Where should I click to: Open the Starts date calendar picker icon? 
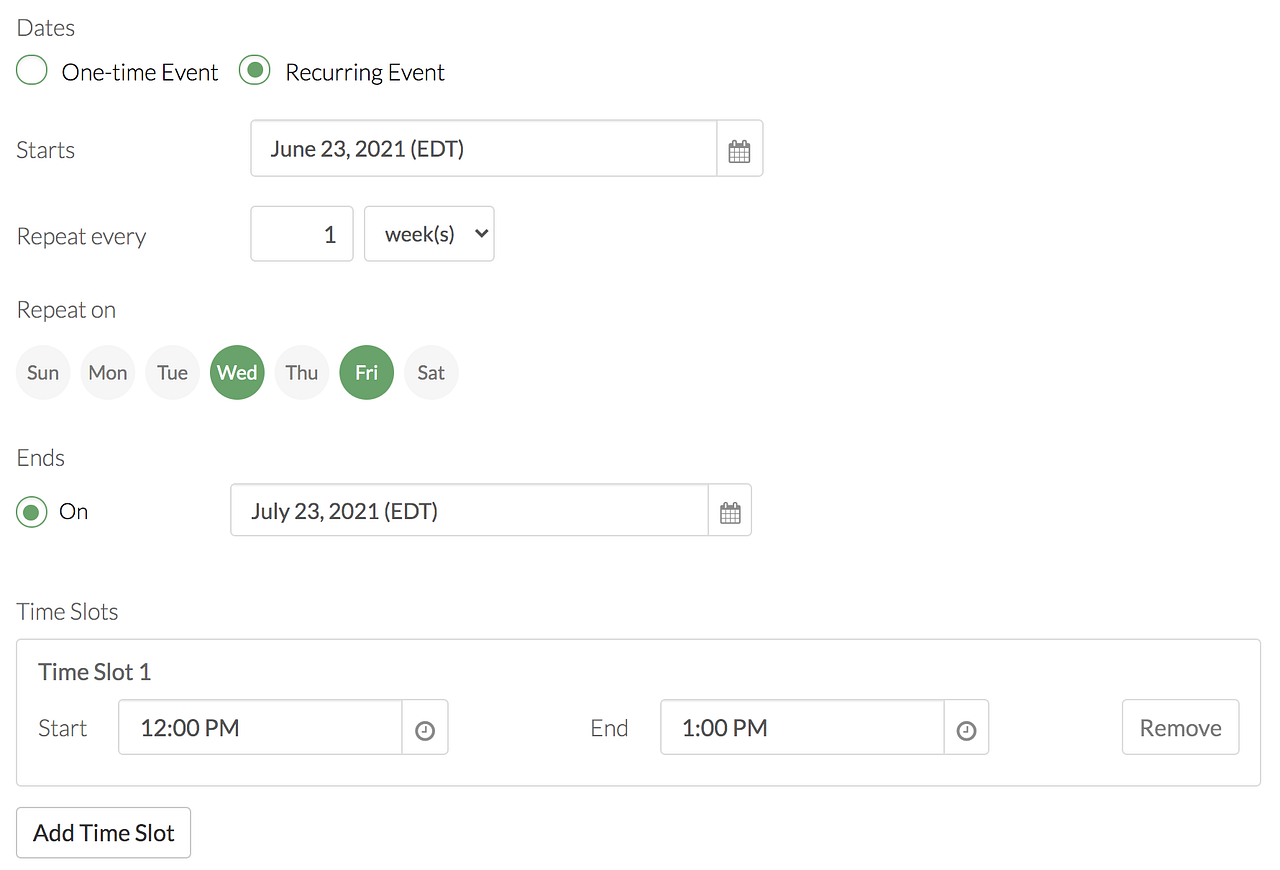pyautogui.click(x=739, y=150)
